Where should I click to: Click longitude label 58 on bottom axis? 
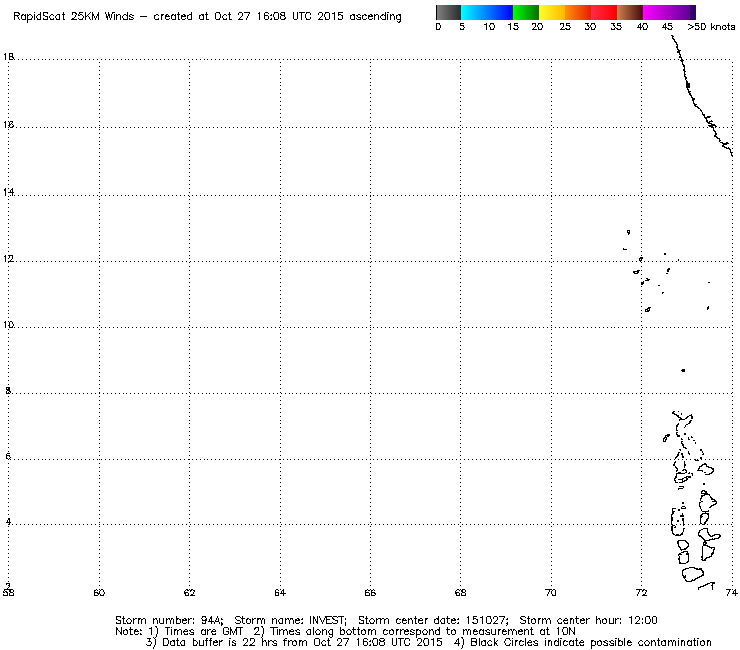[x=8, y=592]
